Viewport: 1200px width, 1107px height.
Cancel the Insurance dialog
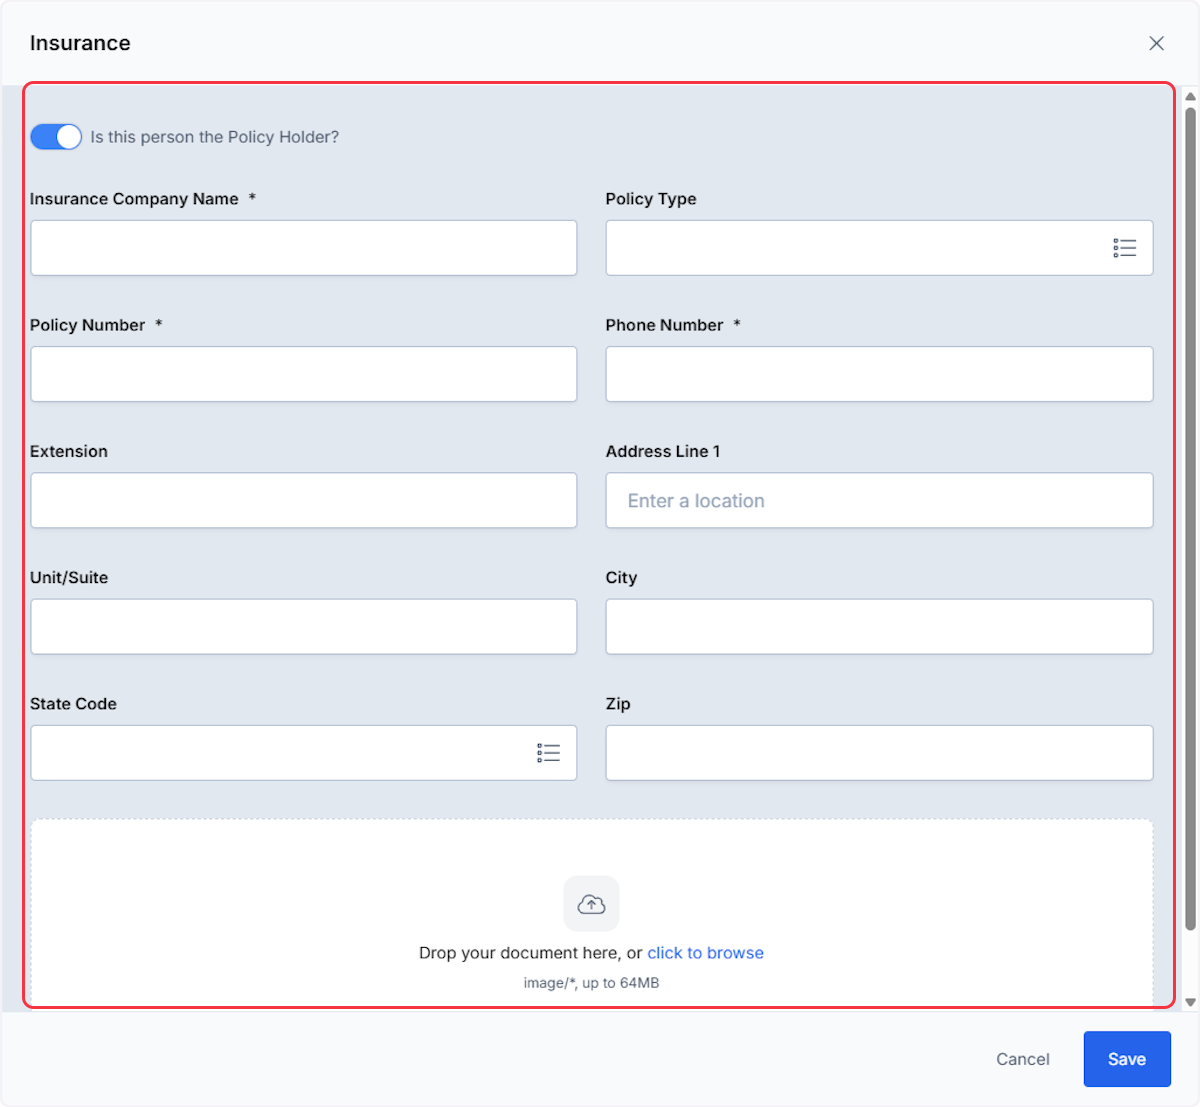(x=1023, y=1059)
